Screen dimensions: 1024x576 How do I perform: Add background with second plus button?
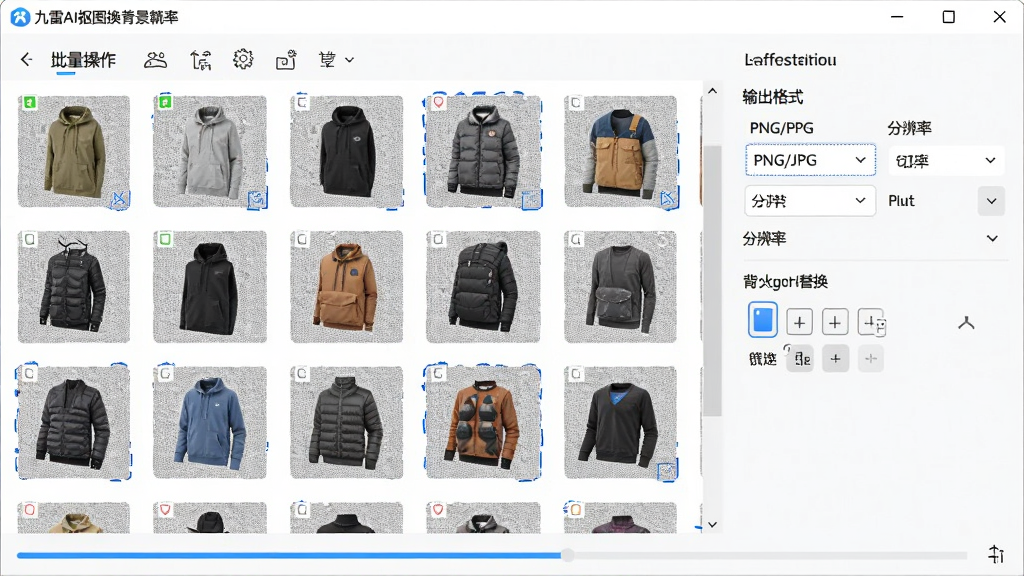[x=835, y=323]
